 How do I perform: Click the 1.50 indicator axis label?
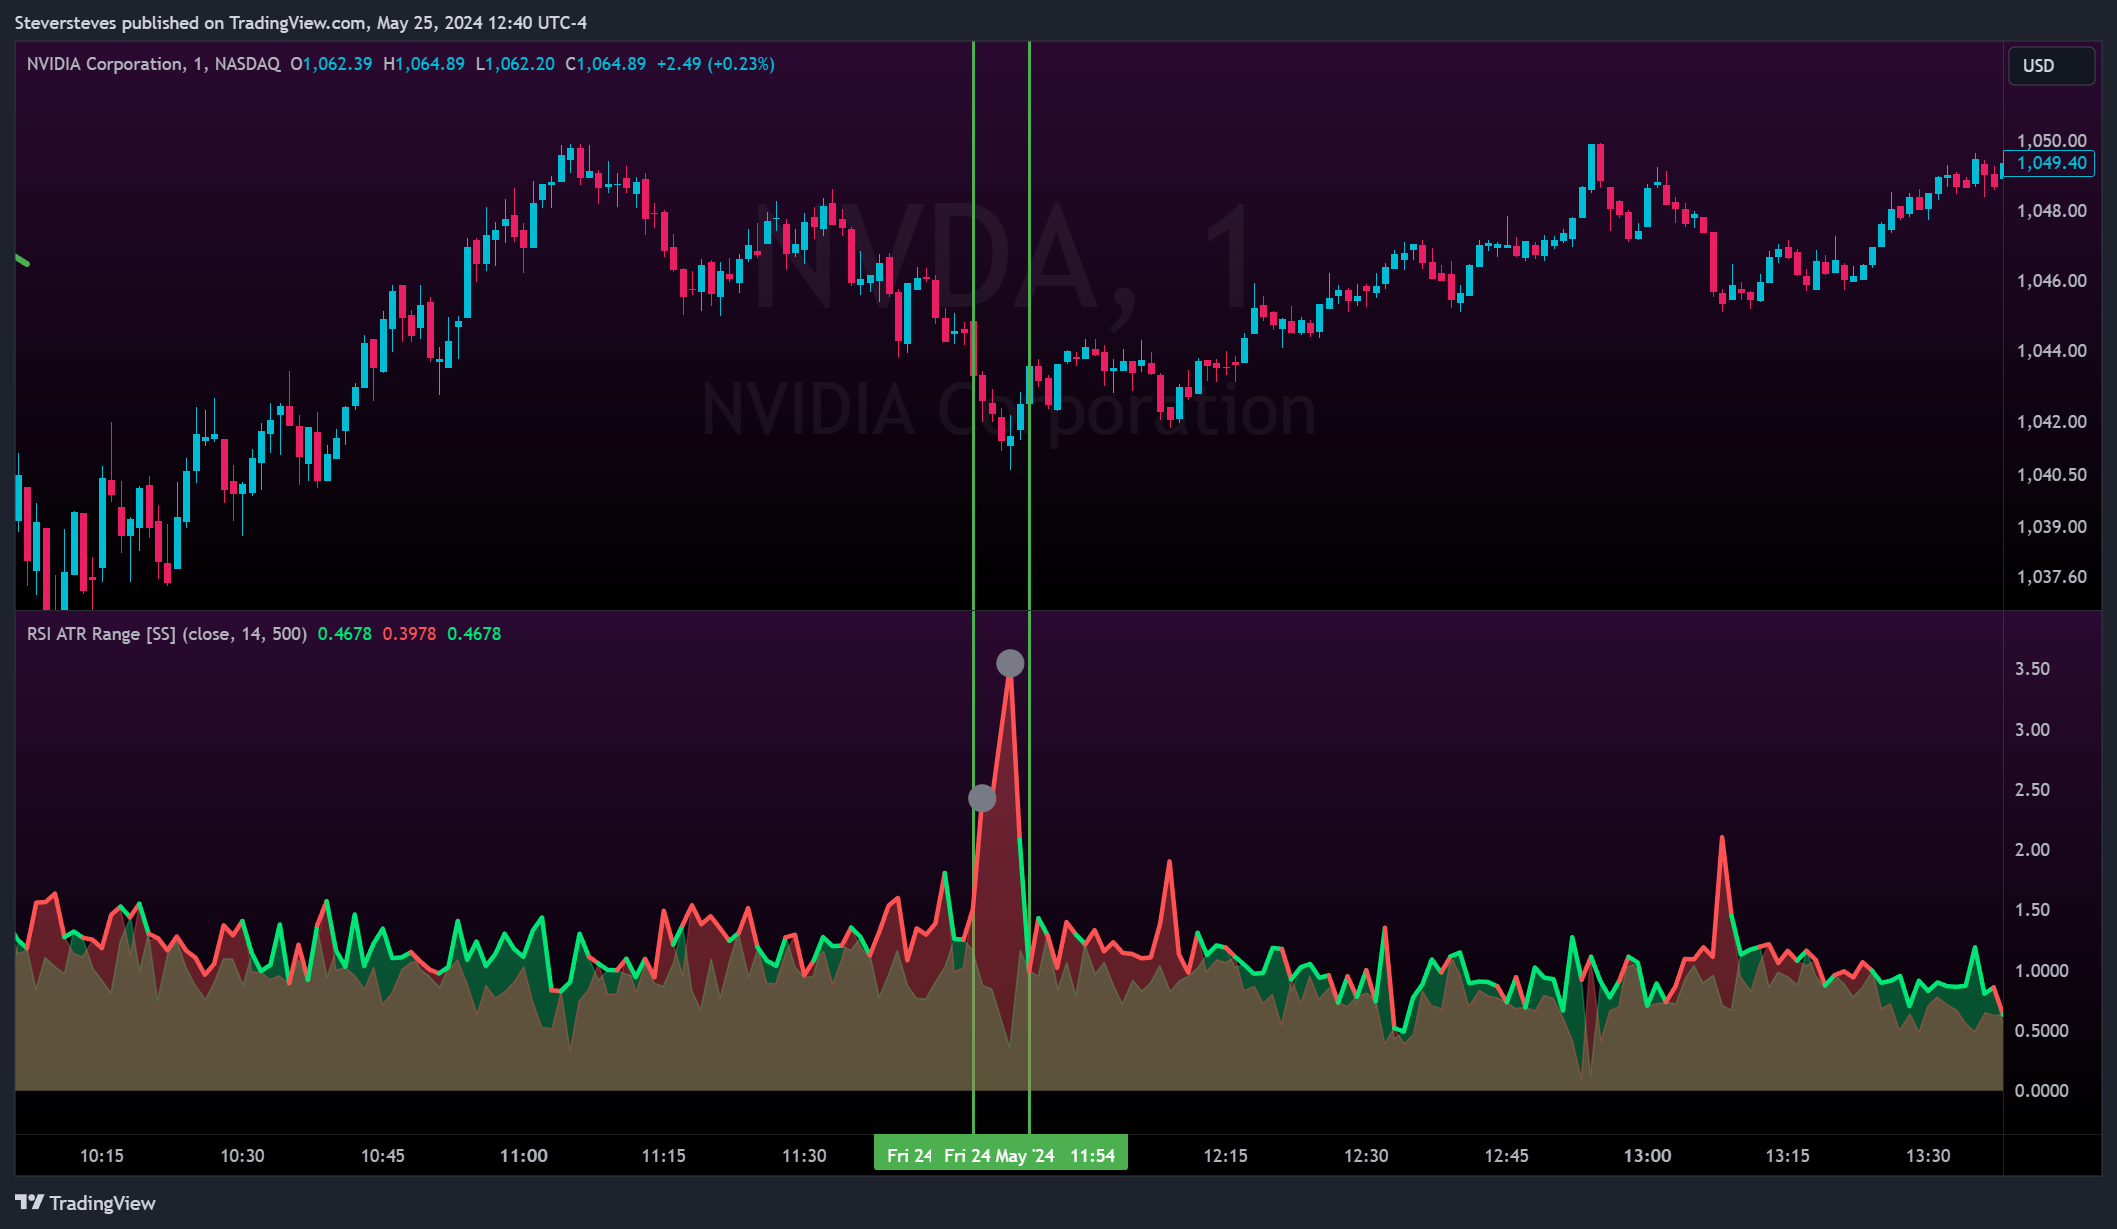[2032, 910]
